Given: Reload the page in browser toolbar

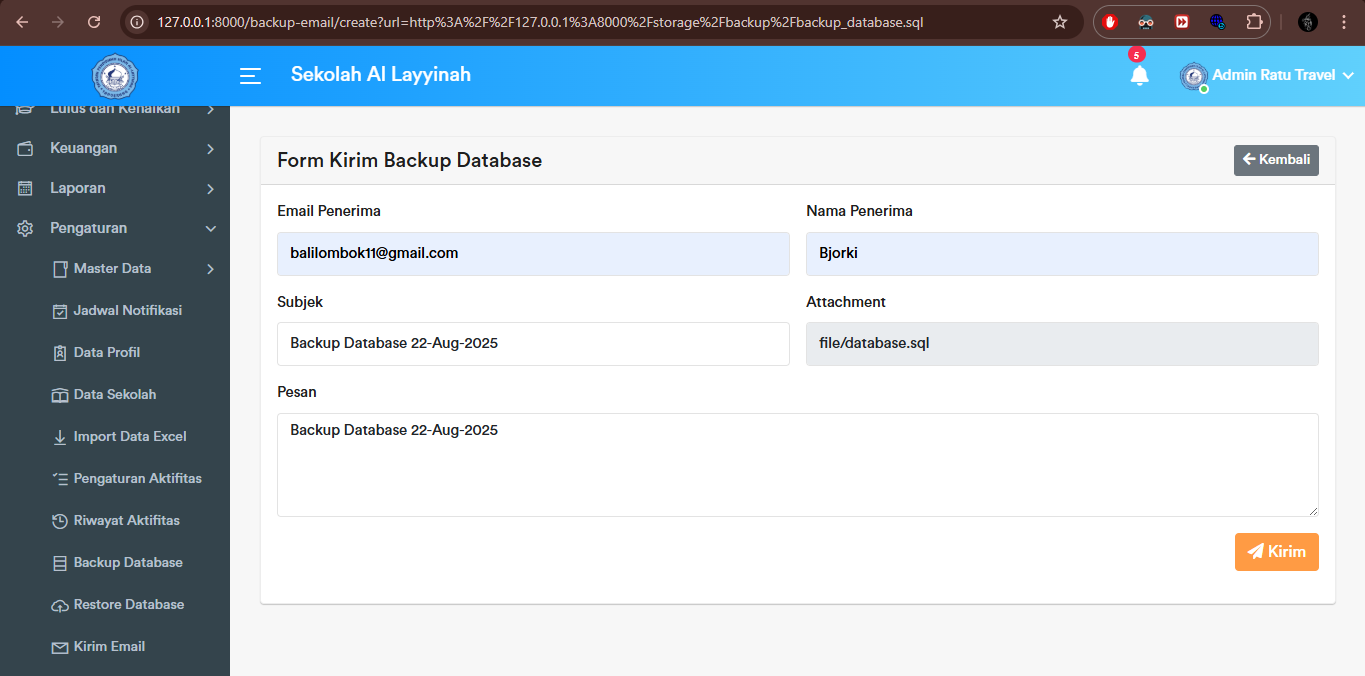Looking at the screenshot, I should coord(94,22).
